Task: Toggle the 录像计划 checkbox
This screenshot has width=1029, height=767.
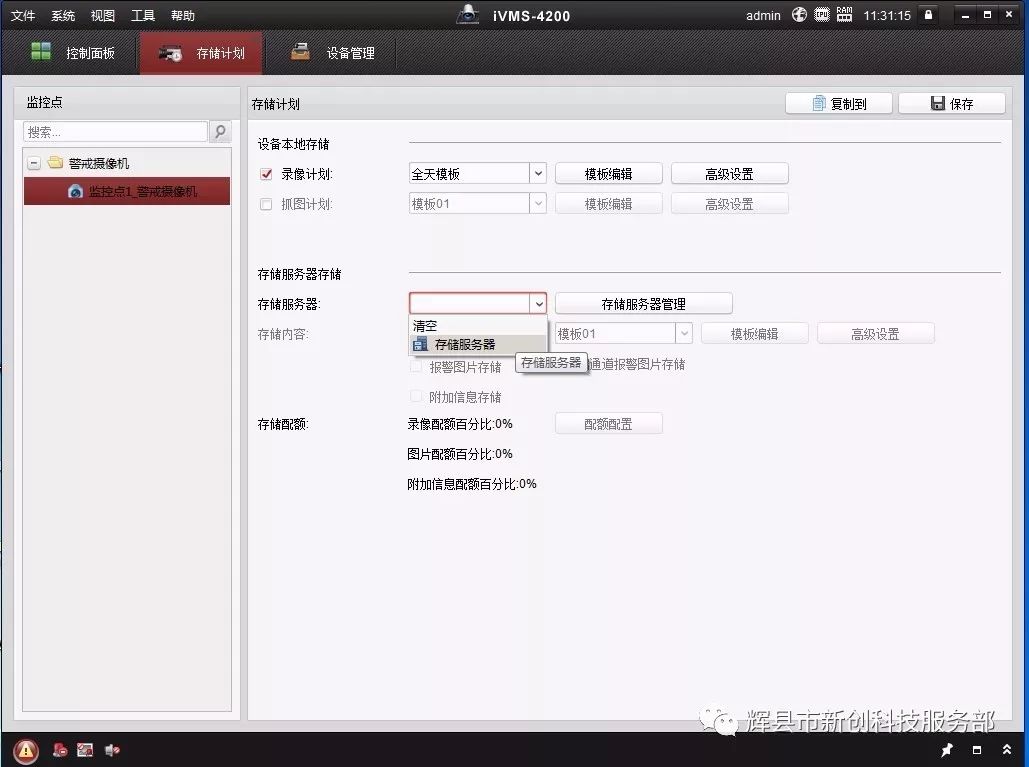Action: click(x=266, y=174)
